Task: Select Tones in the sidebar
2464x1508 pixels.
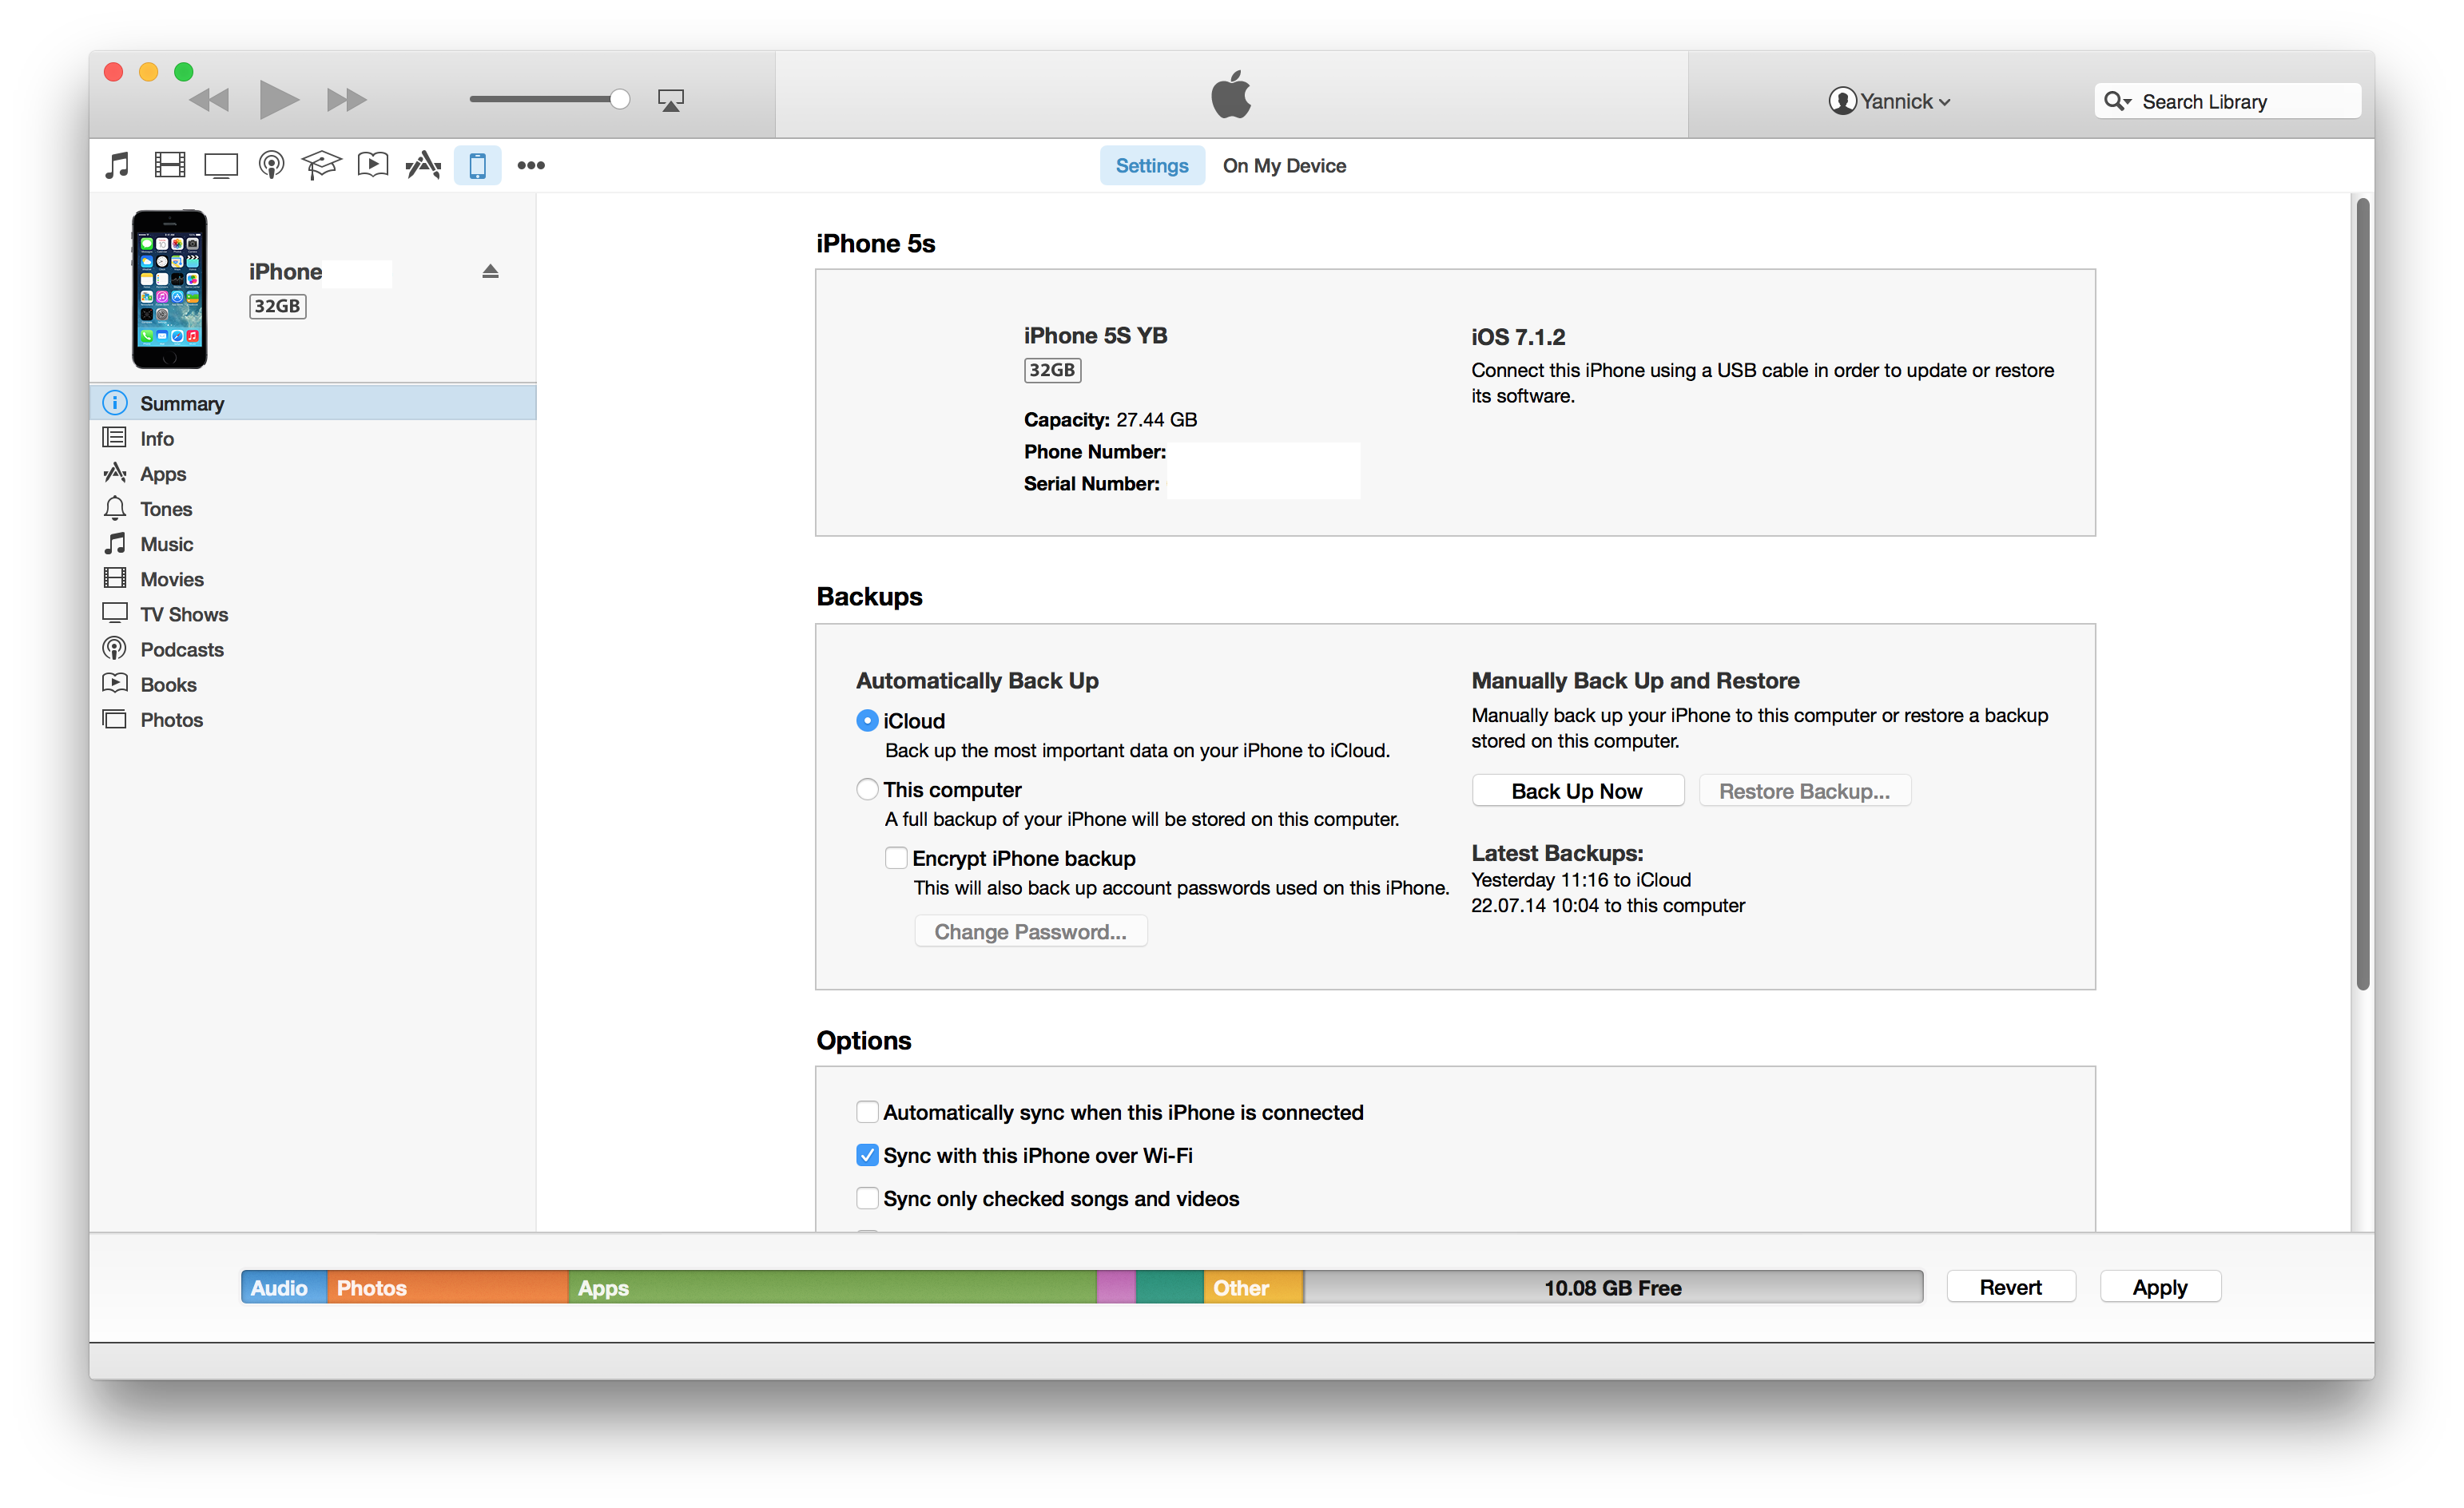Action: [x=313, y=508]
